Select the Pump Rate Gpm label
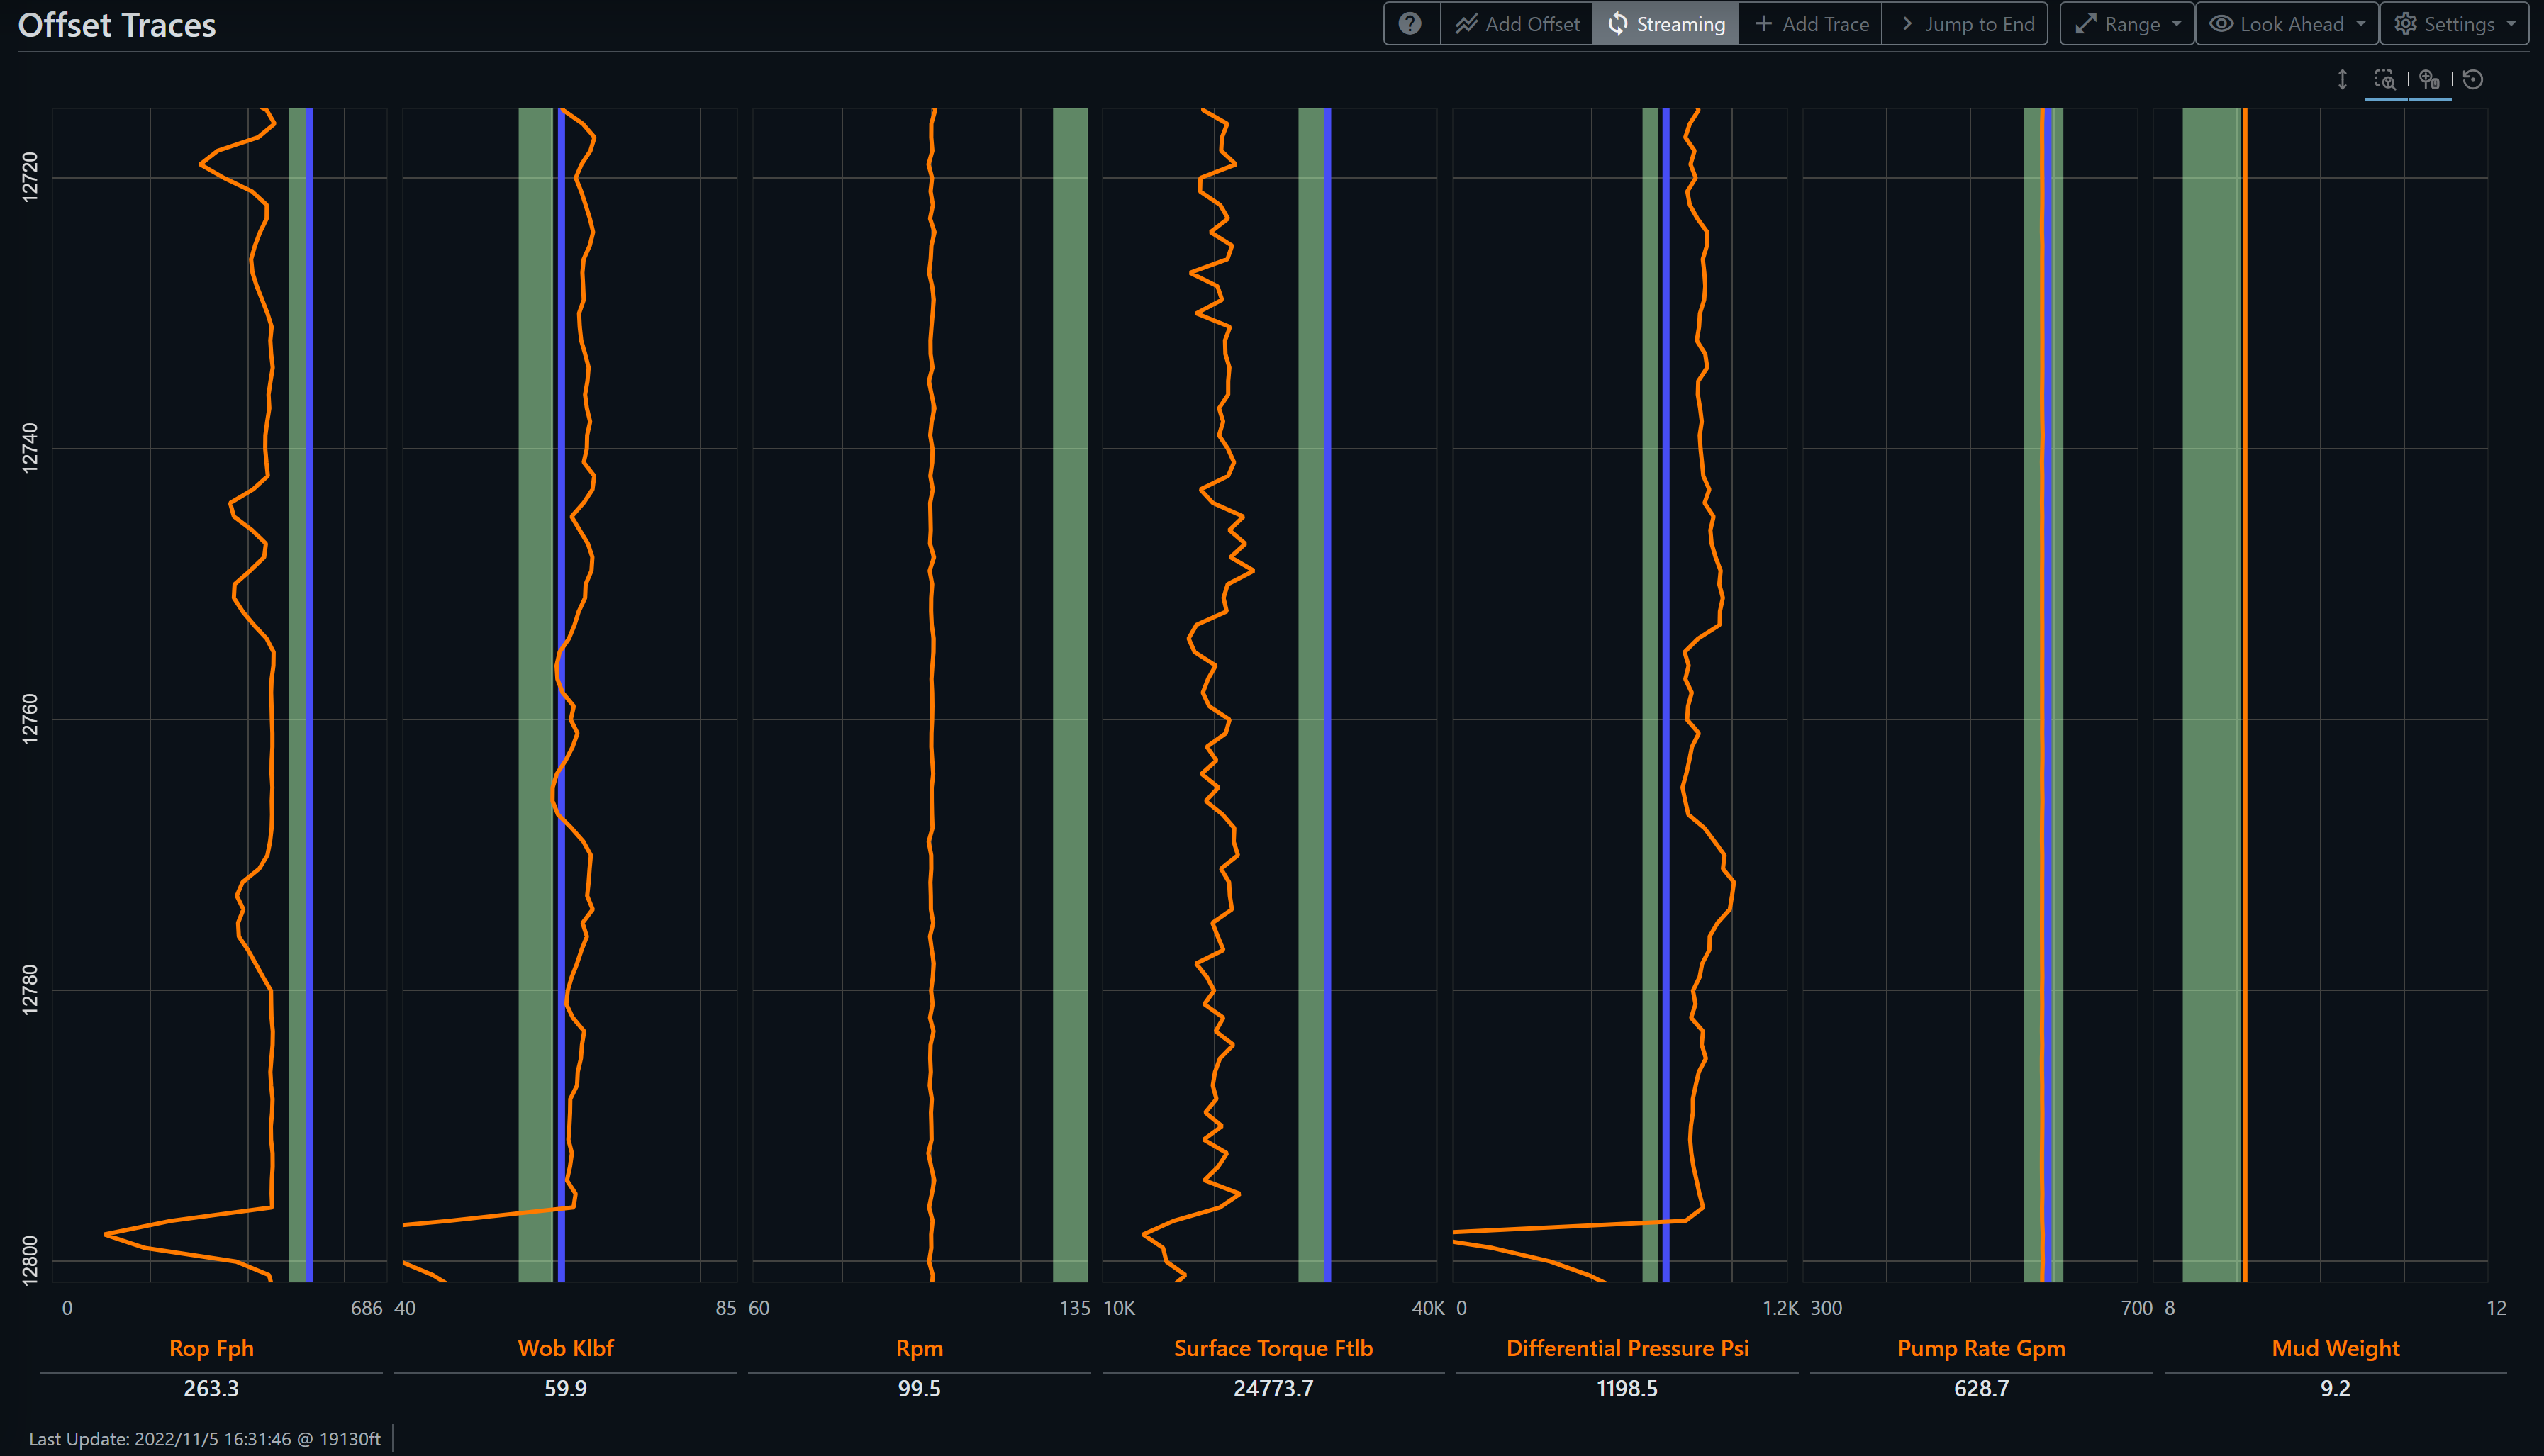Screen dimensions: 2544x1456 click(1981, 1348)
